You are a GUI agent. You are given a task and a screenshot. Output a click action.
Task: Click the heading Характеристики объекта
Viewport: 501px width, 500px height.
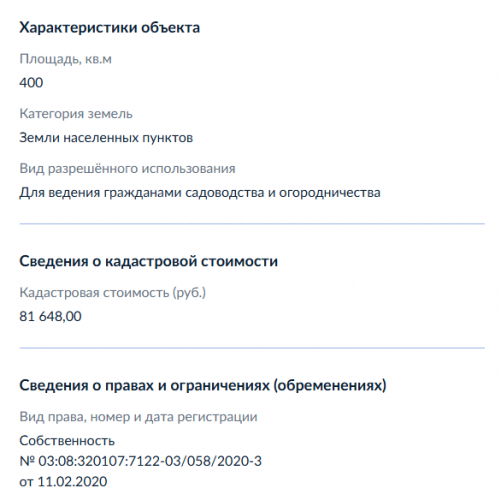tap(109, 28)
